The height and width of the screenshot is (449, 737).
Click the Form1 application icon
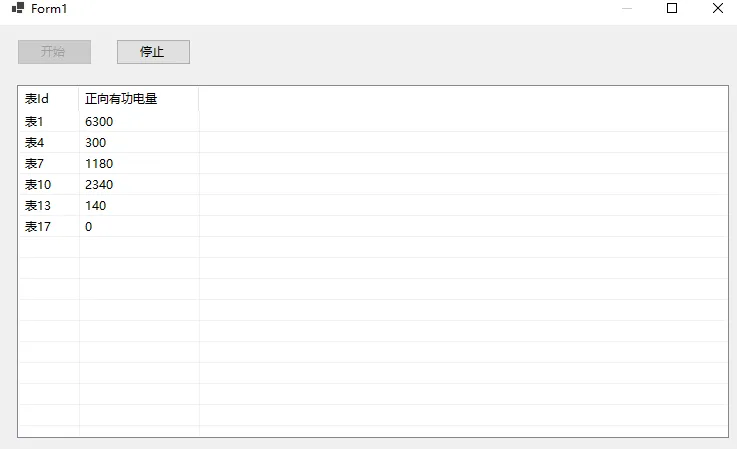[x=18, y=9]
